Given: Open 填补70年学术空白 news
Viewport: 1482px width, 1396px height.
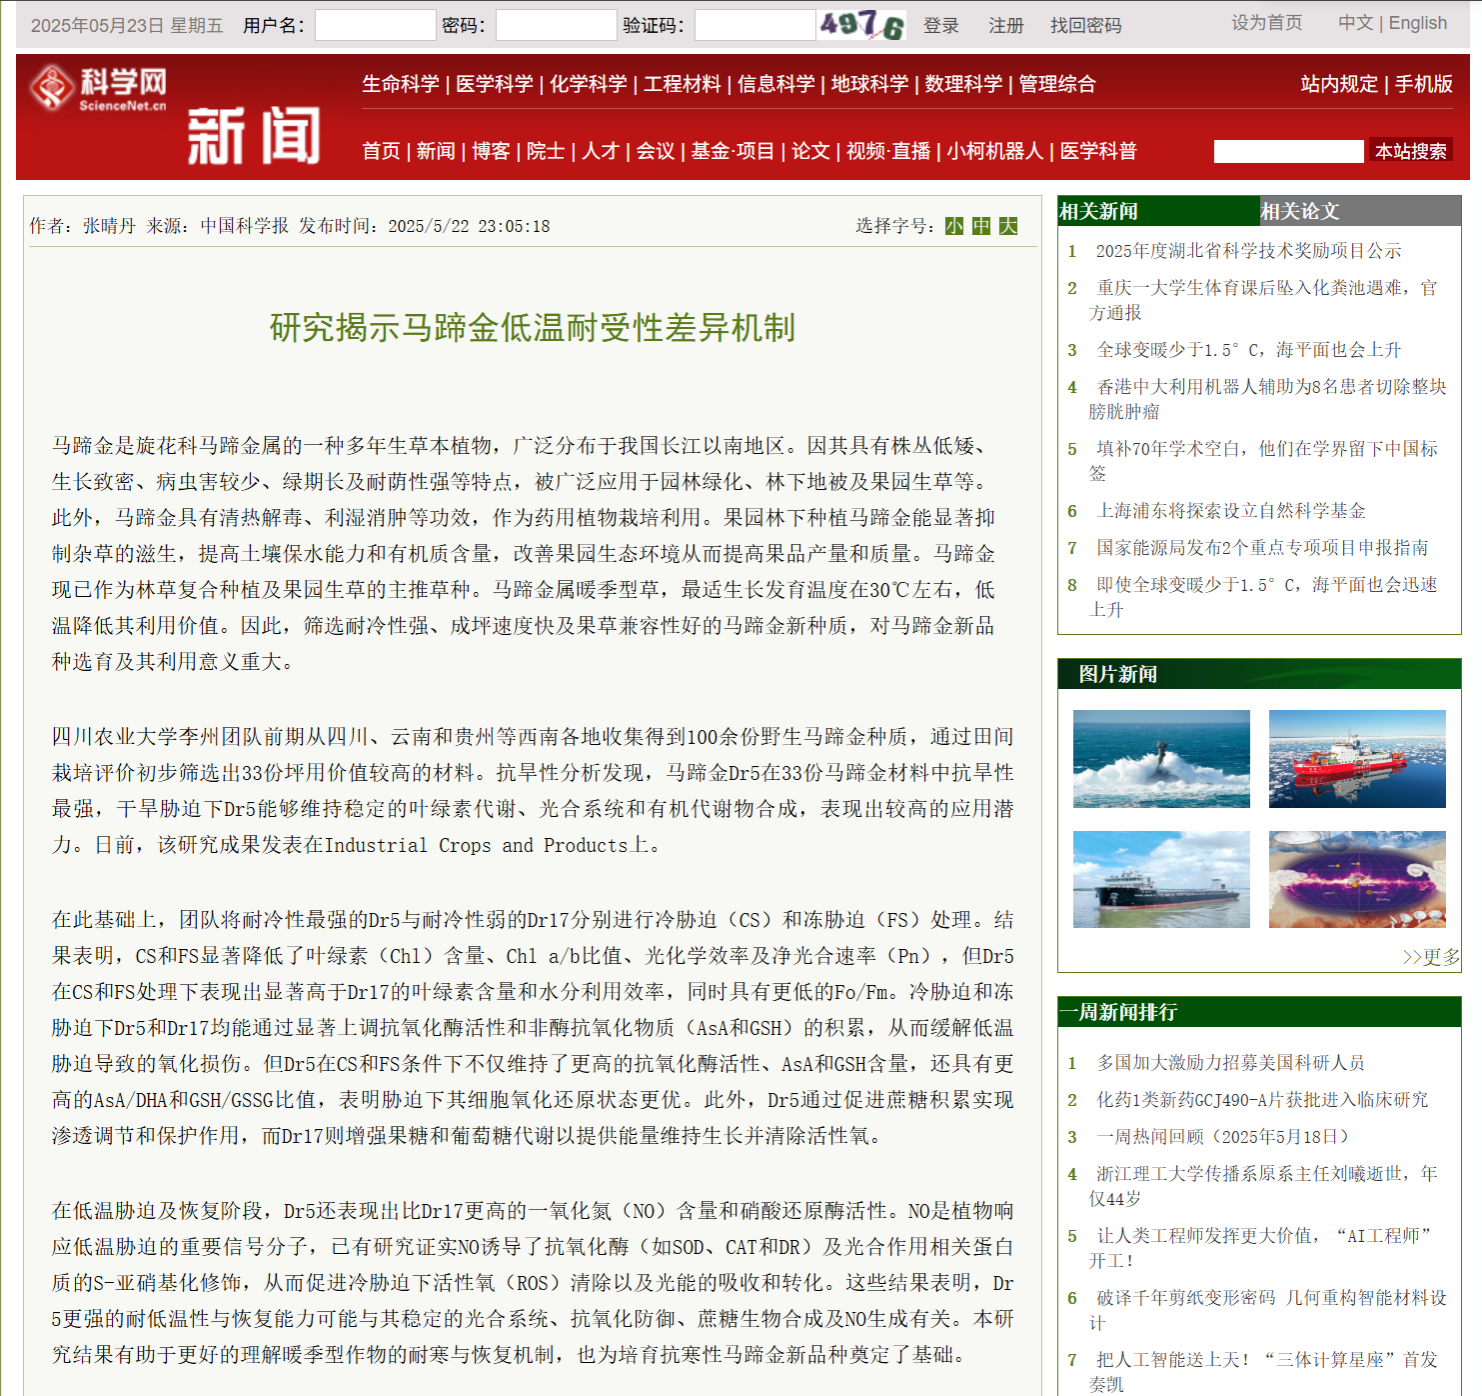Looking at the screenshot, I should [1264, 461].
